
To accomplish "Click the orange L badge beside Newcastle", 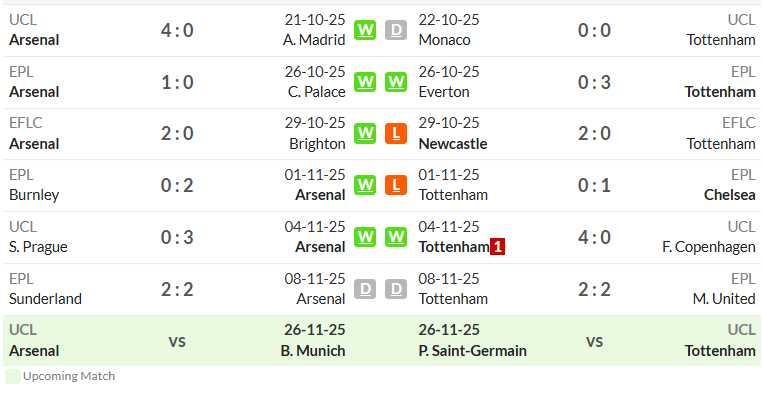I will 396,134.
